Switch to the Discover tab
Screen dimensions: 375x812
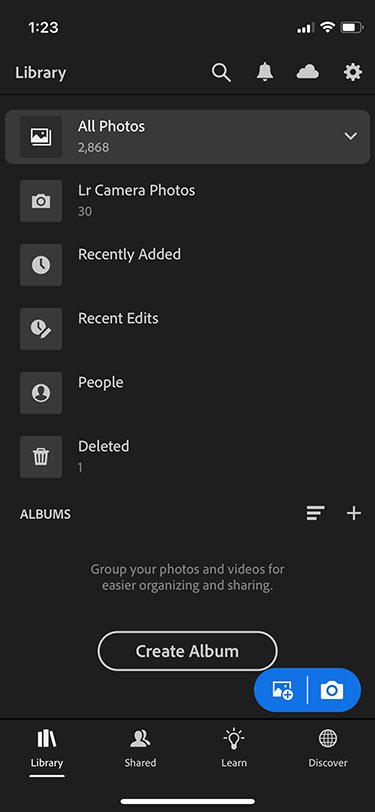tap(328, 748)
